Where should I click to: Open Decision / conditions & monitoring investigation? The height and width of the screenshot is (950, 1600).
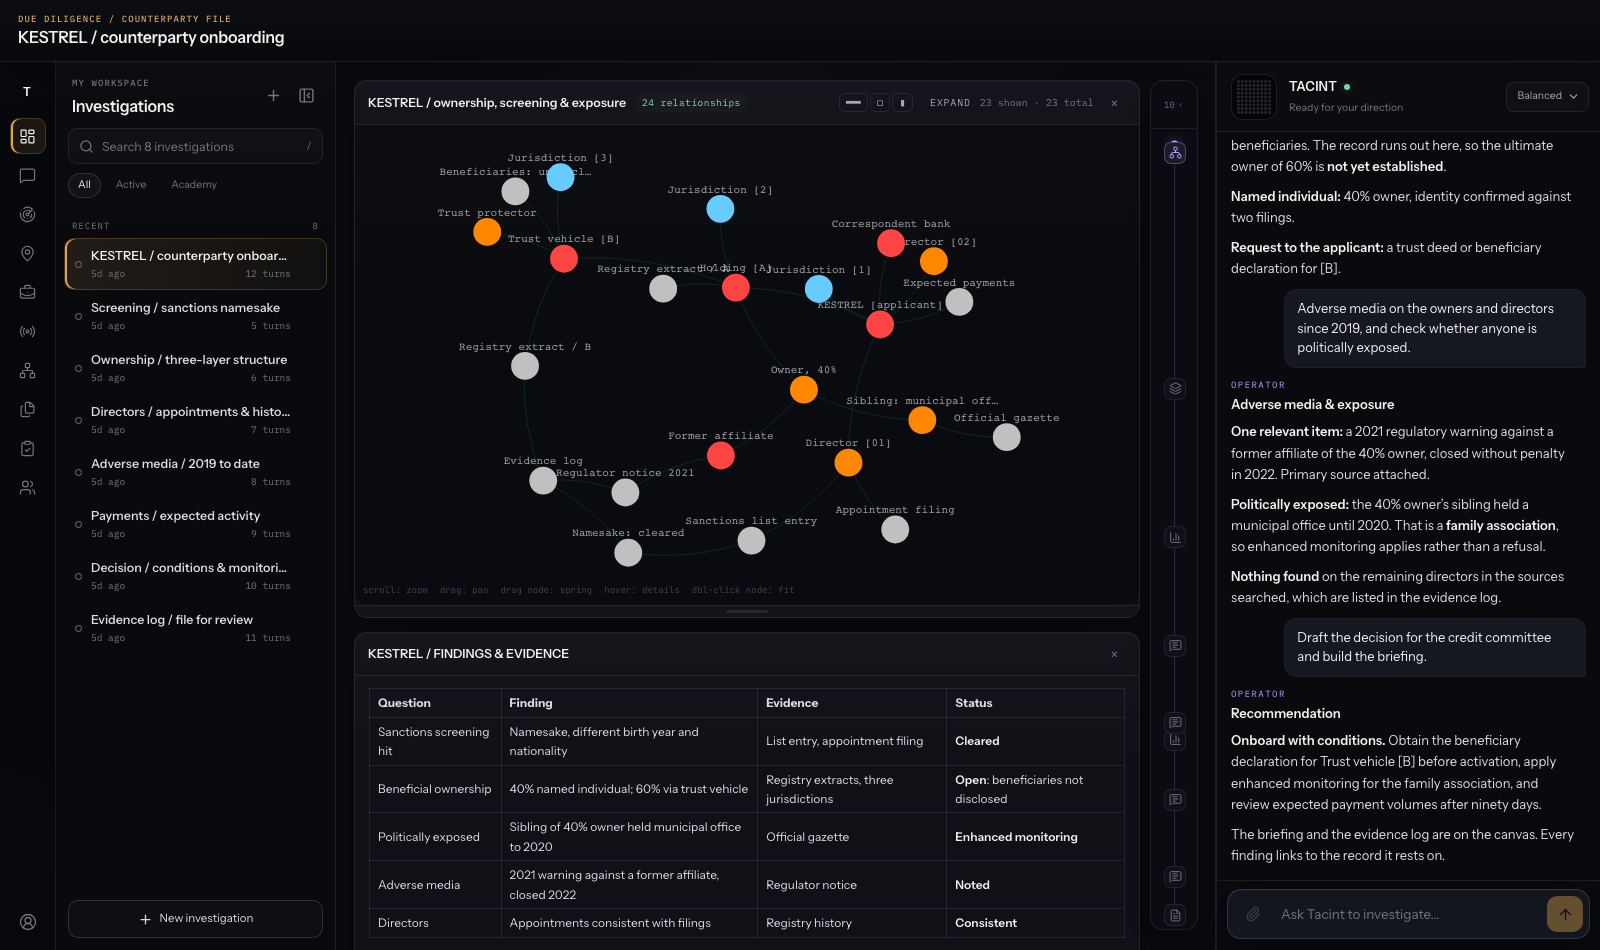tap(196, 576)
